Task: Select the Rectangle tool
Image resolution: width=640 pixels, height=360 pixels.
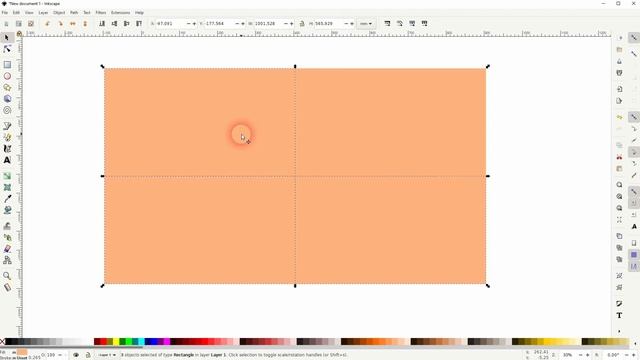Action: [7, 64]
